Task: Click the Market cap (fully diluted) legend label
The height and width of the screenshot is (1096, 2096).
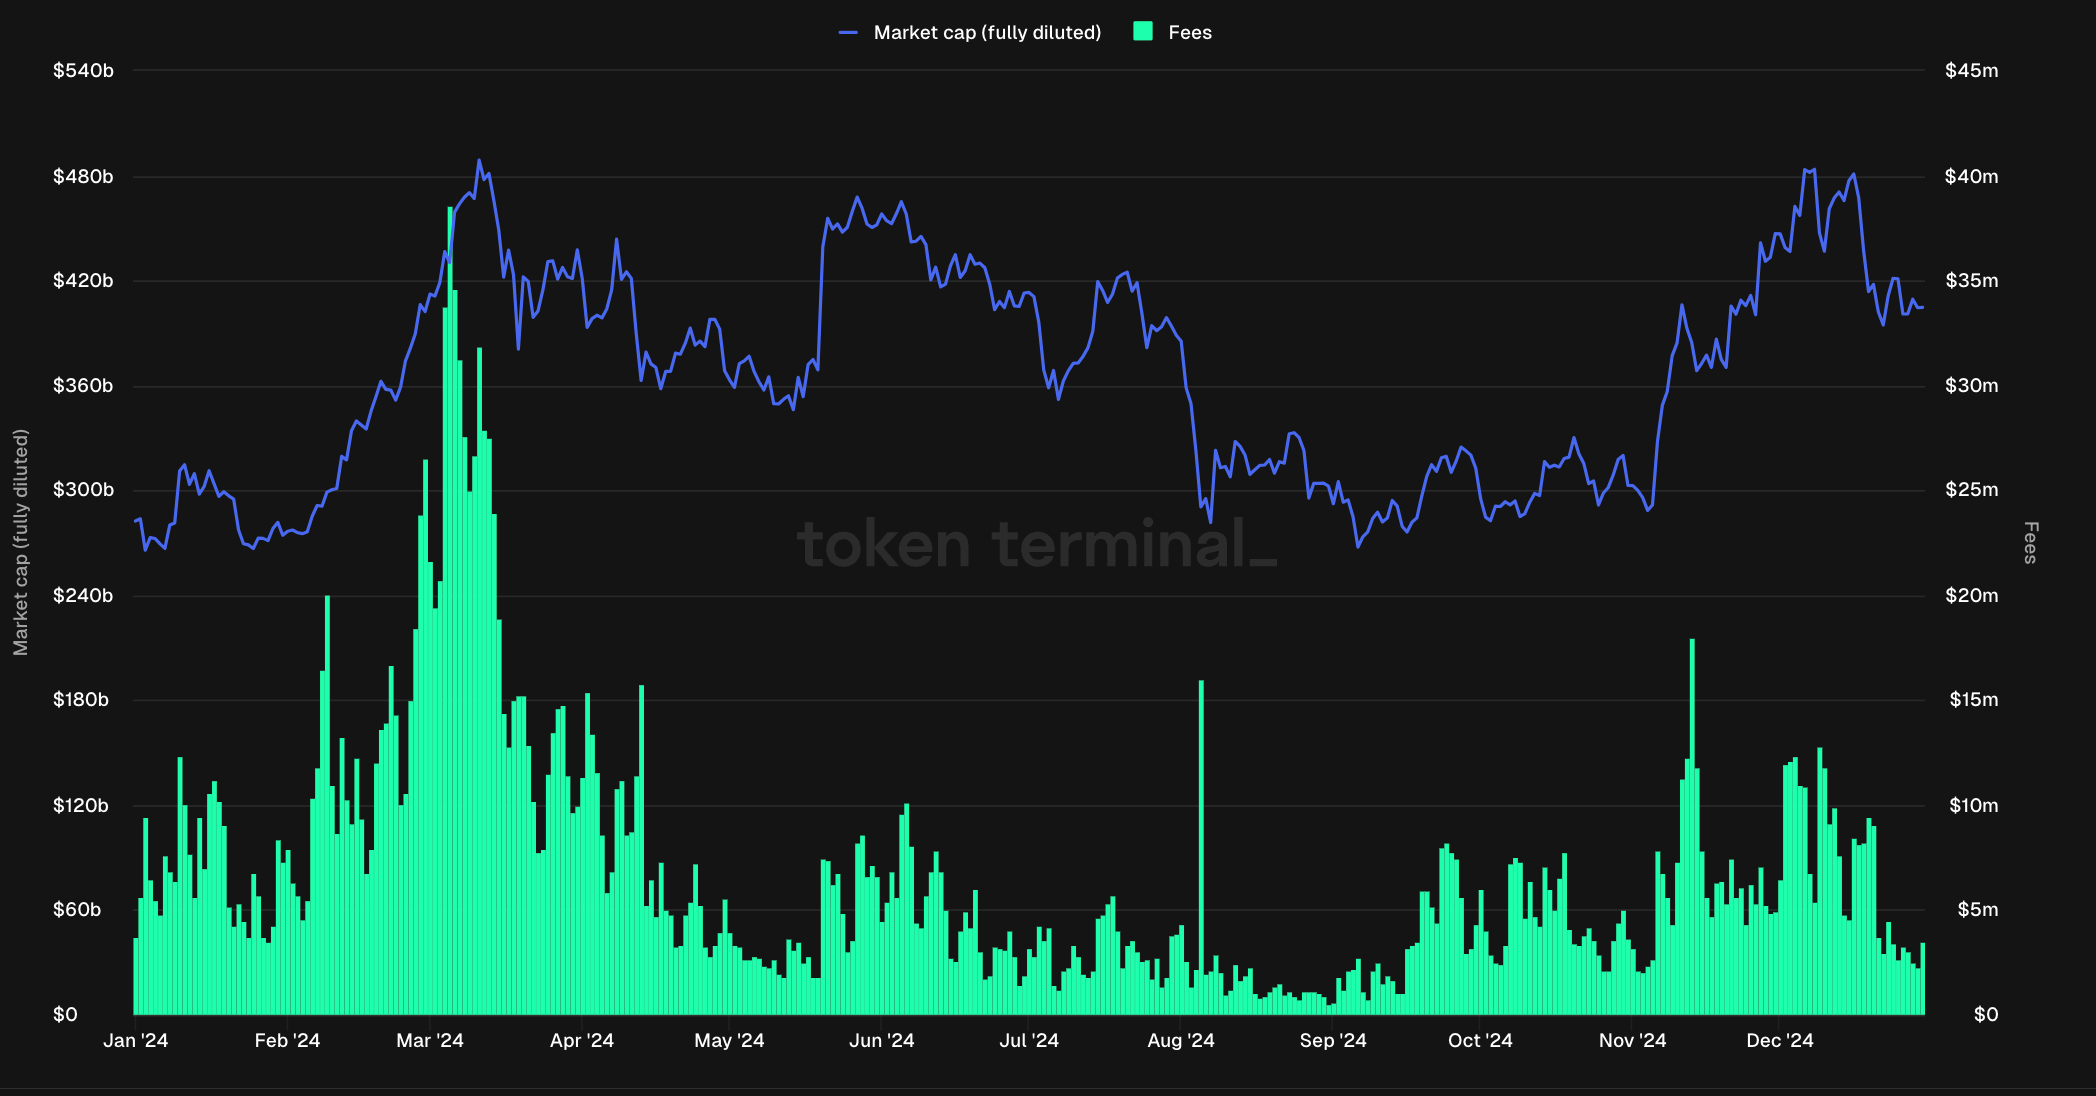Action: (x=987, y=33)
